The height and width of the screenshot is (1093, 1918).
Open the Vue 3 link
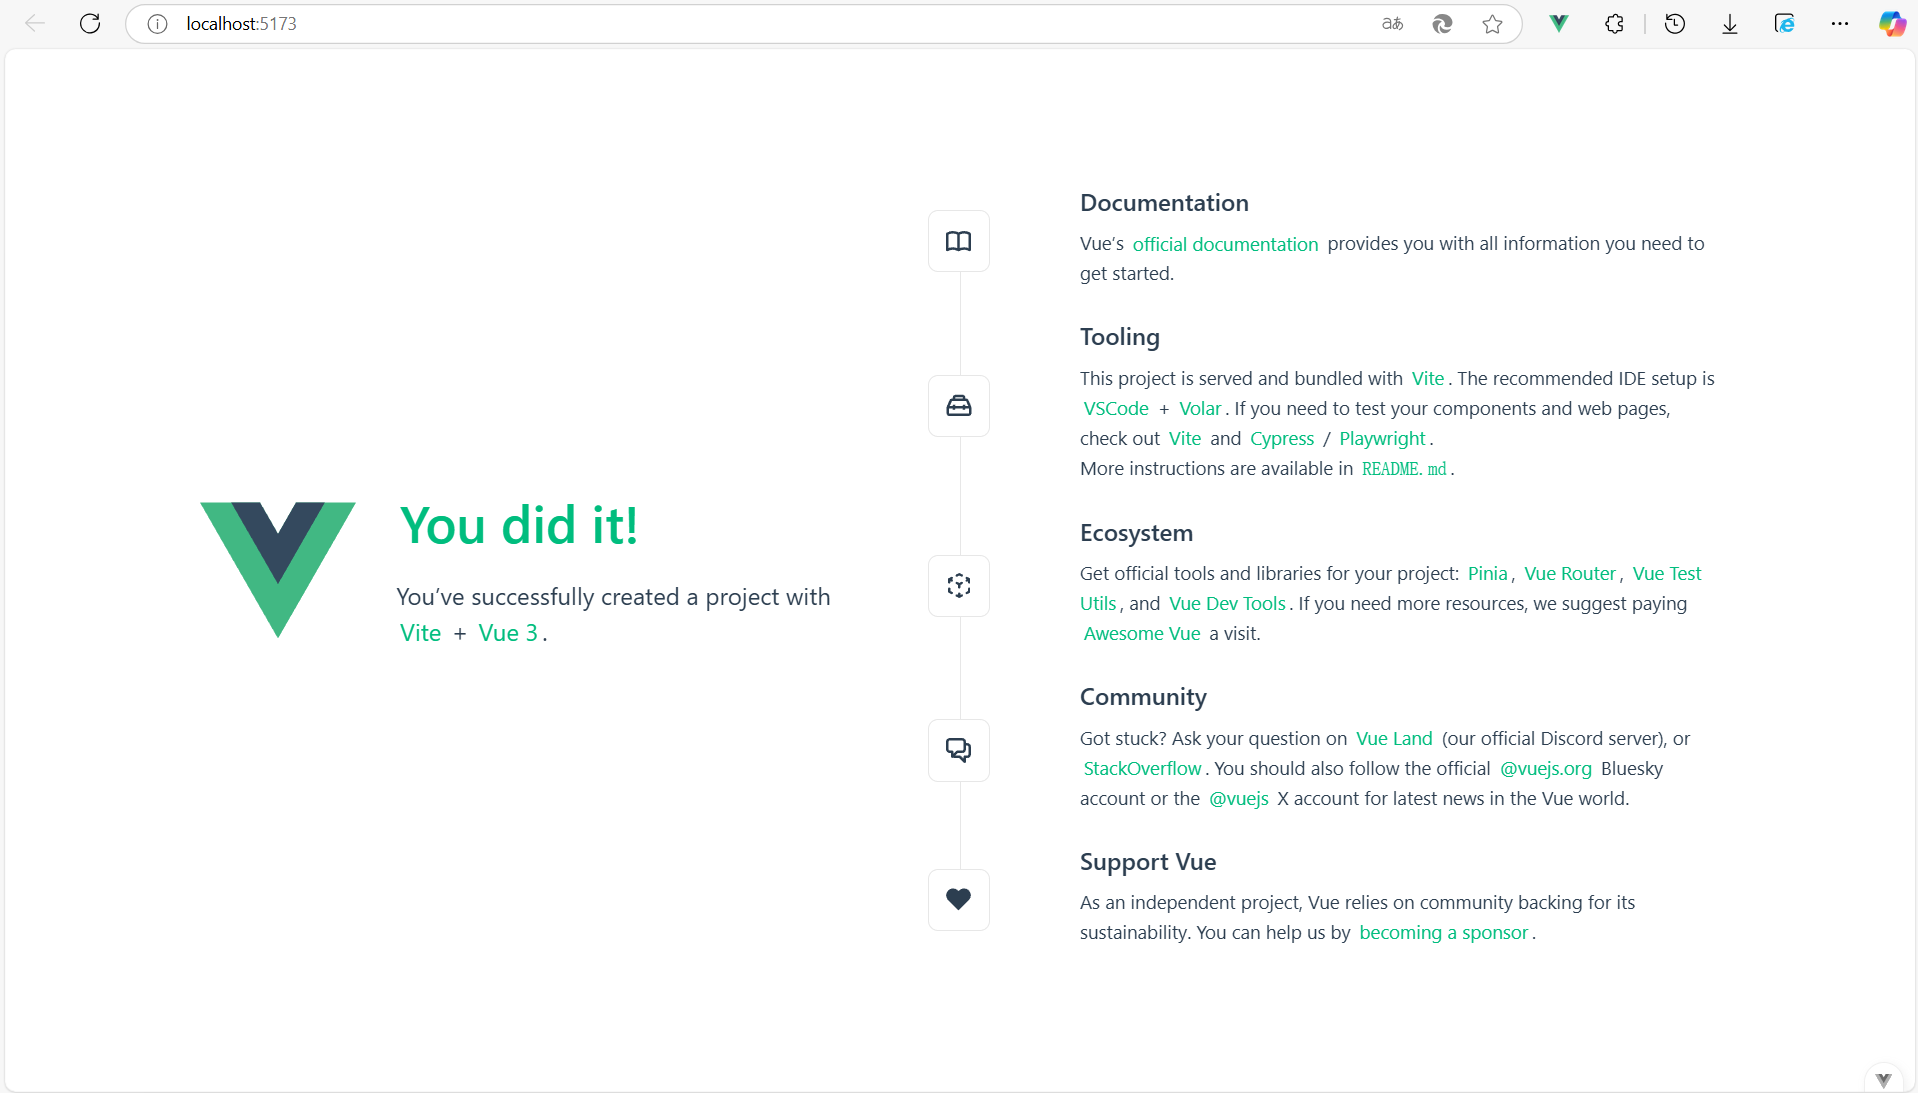[508, 634]
